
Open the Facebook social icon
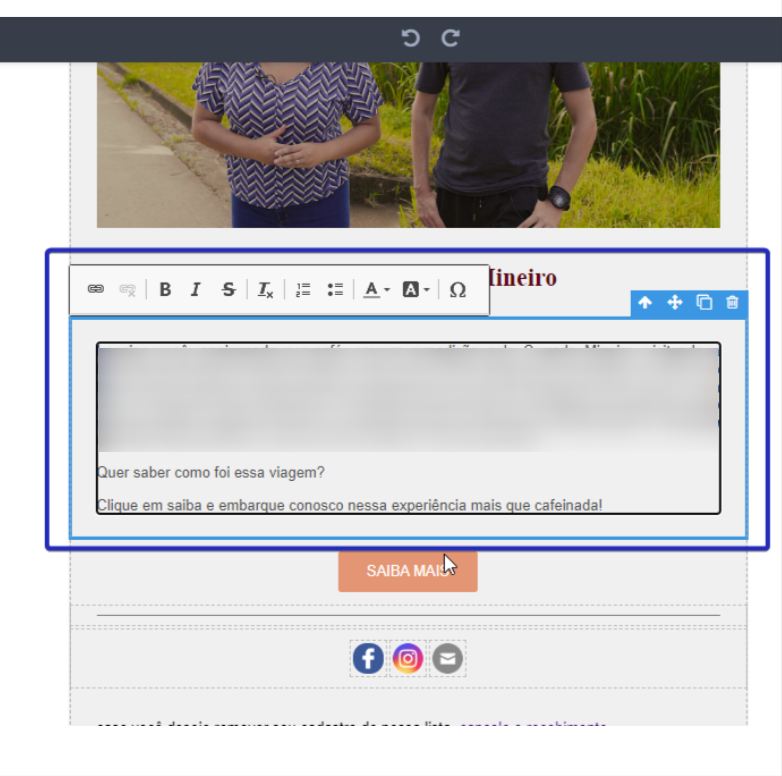click(x=368, y=658)
